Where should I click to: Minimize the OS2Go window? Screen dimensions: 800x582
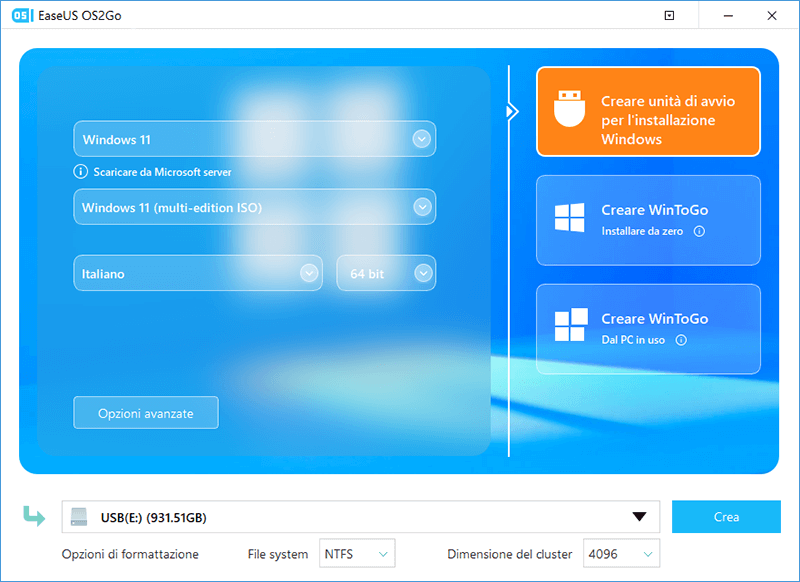729,16
